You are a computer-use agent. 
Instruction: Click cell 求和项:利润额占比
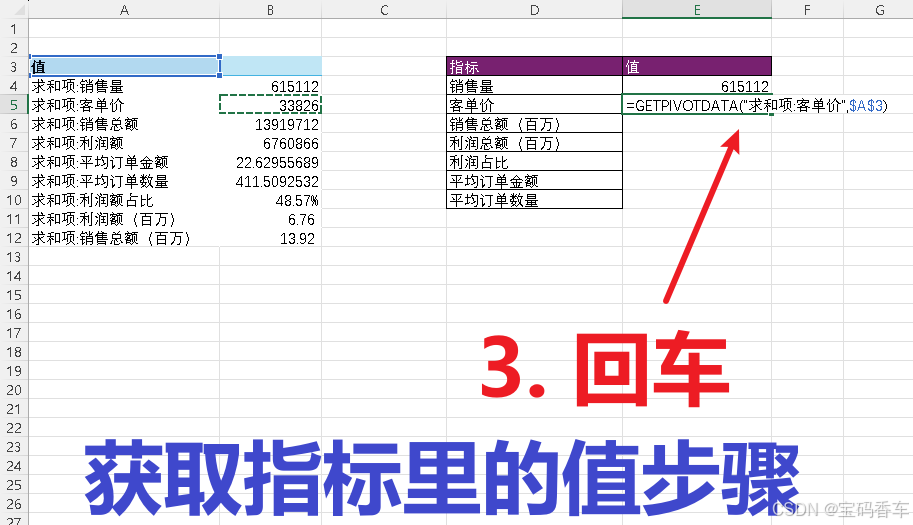pyautogui.click(x=124, y=200)
